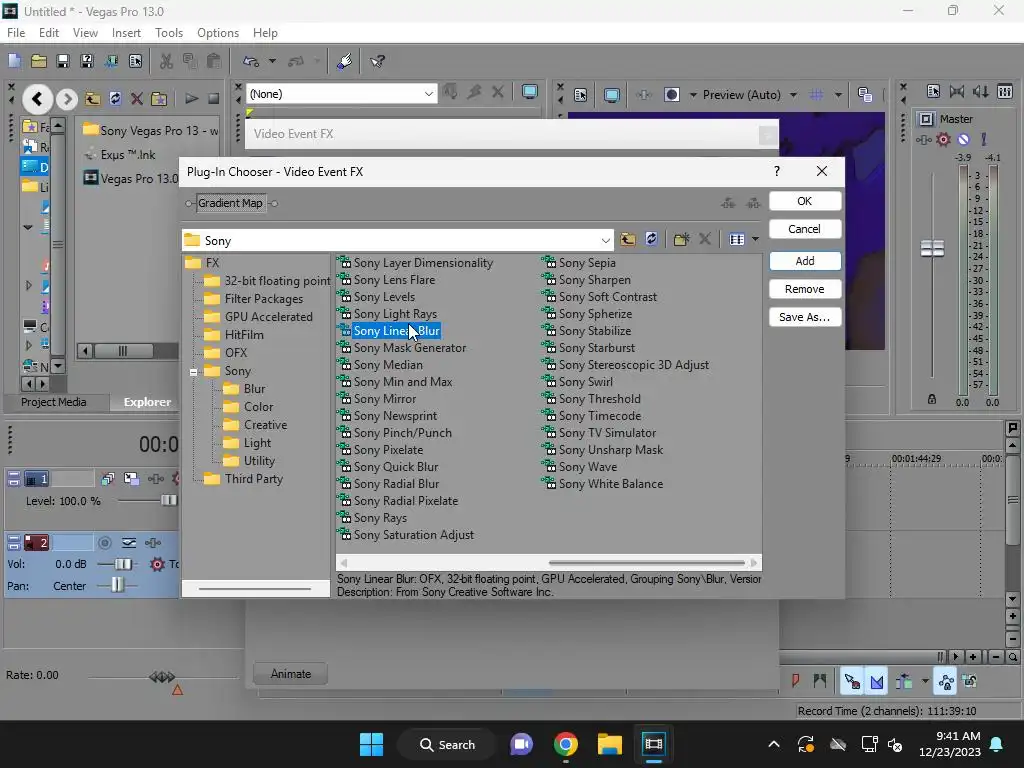This screenshot has height=768, width=1024.
Task: Click the Save As... button
Action: [805, 317]
